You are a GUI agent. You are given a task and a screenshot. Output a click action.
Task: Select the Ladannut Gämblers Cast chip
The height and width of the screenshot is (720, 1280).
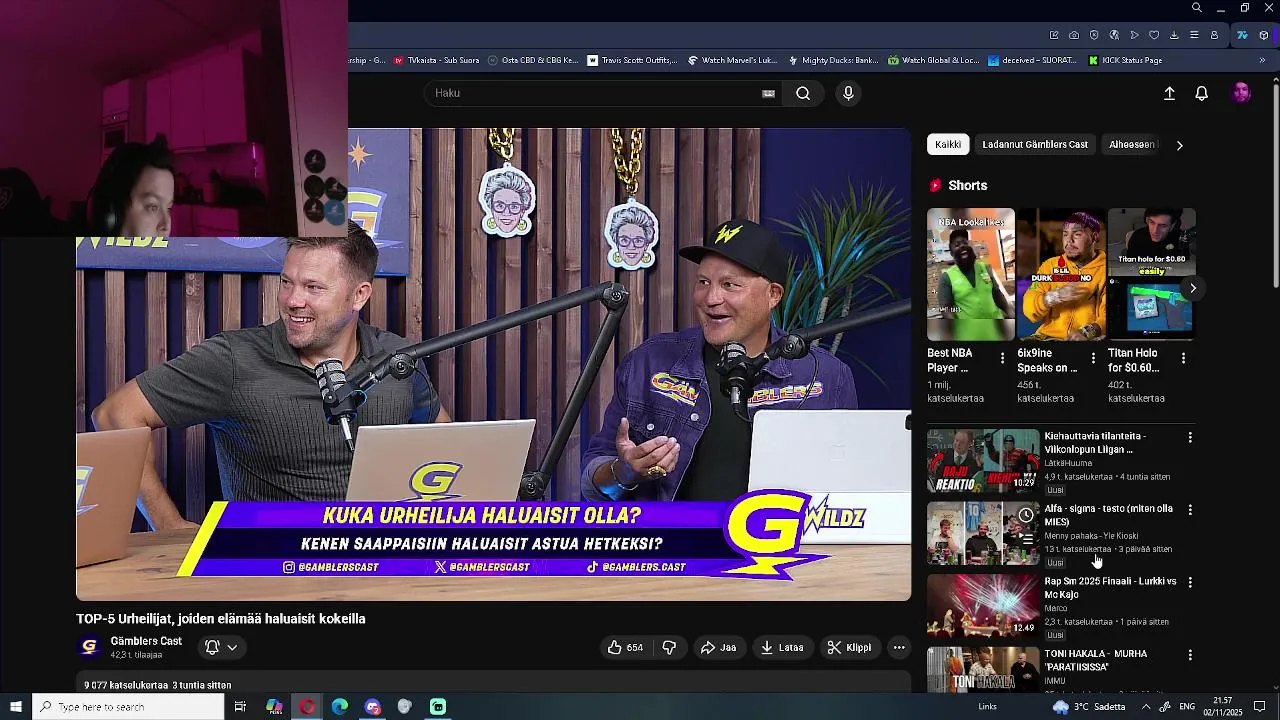(1035, 145)
